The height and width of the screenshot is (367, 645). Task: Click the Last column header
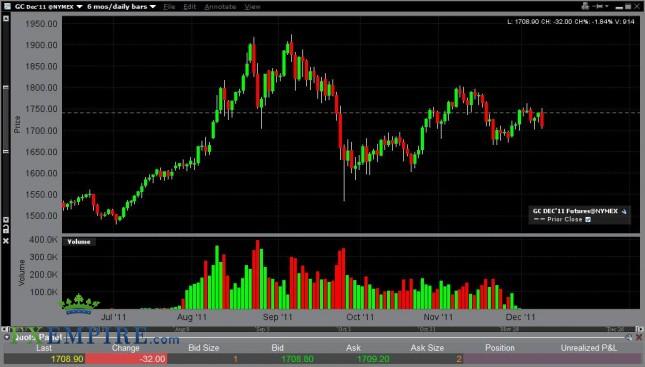[44, 348]
